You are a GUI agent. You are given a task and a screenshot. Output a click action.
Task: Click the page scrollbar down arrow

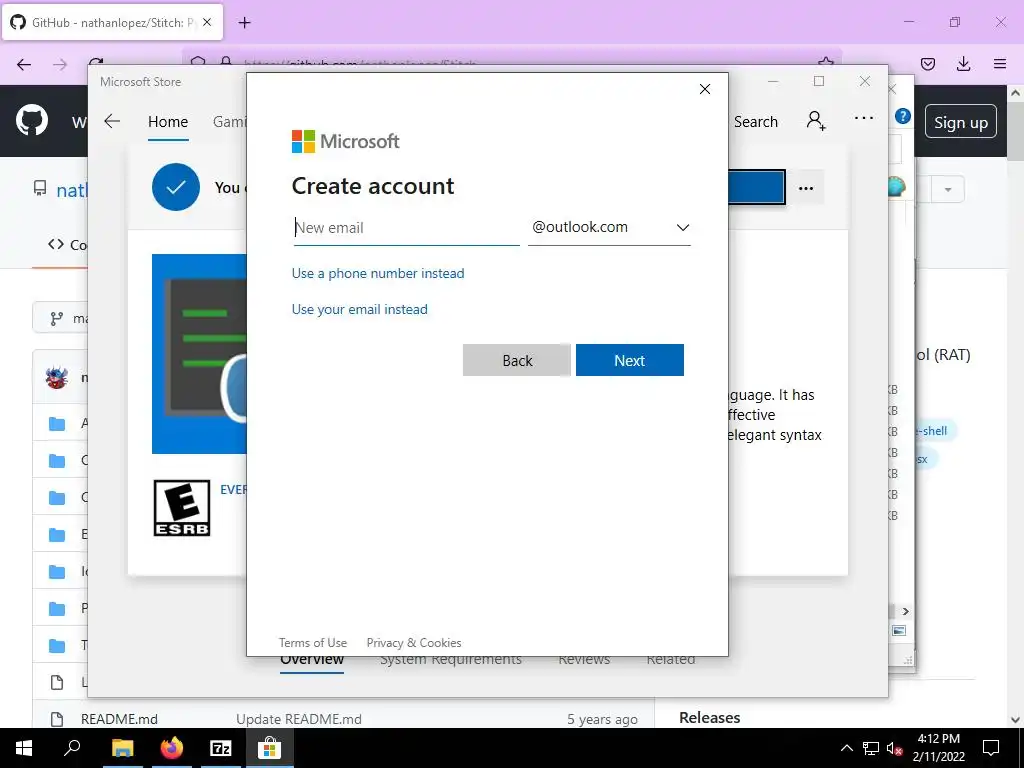(1016, 720)
